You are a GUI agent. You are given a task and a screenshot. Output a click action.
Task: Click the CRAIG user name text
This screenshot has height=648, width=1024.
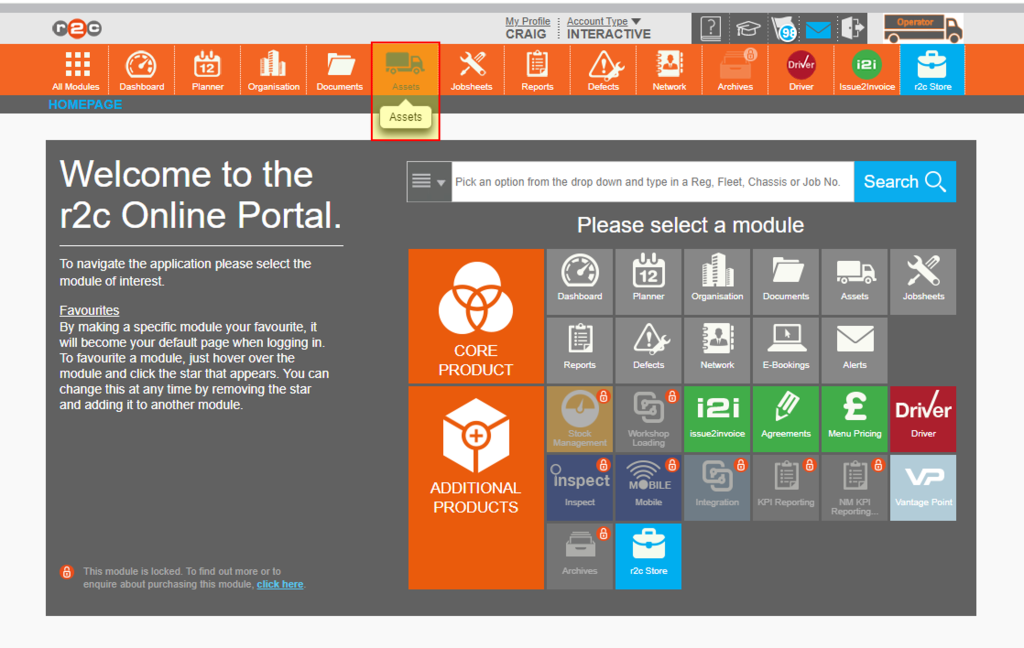click(x=526, y=34)
